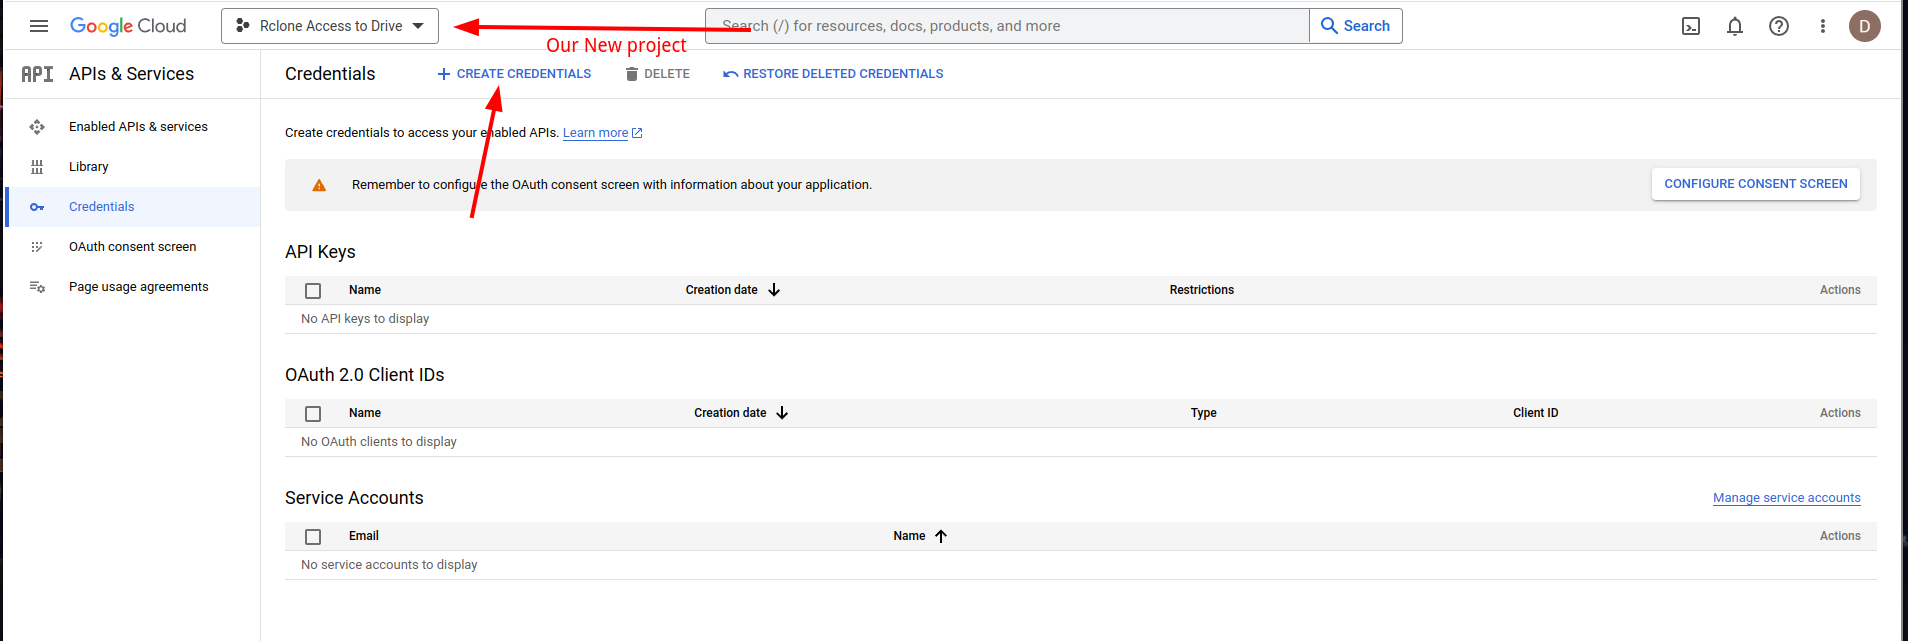Sort Service Accounts by Name arrow

(941, 536)
